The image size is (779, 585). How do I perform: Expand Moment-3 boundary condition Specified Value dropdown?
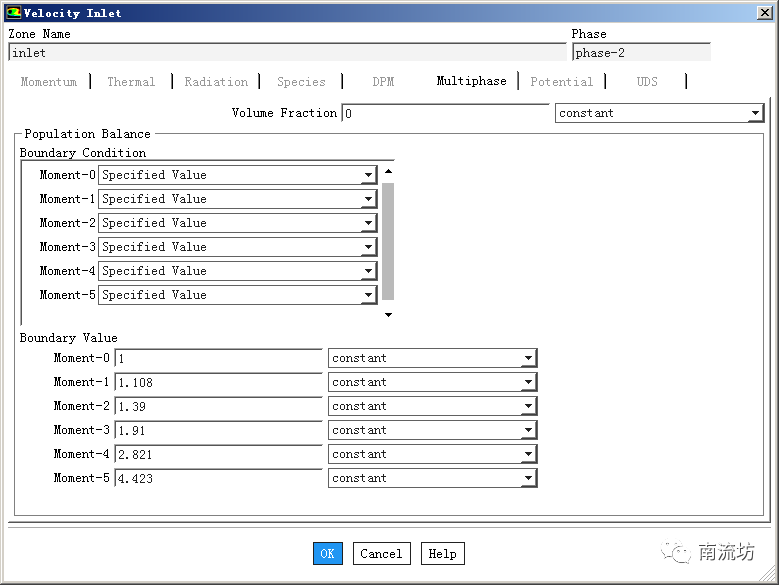pyautogui.click(x=369, y=247)
